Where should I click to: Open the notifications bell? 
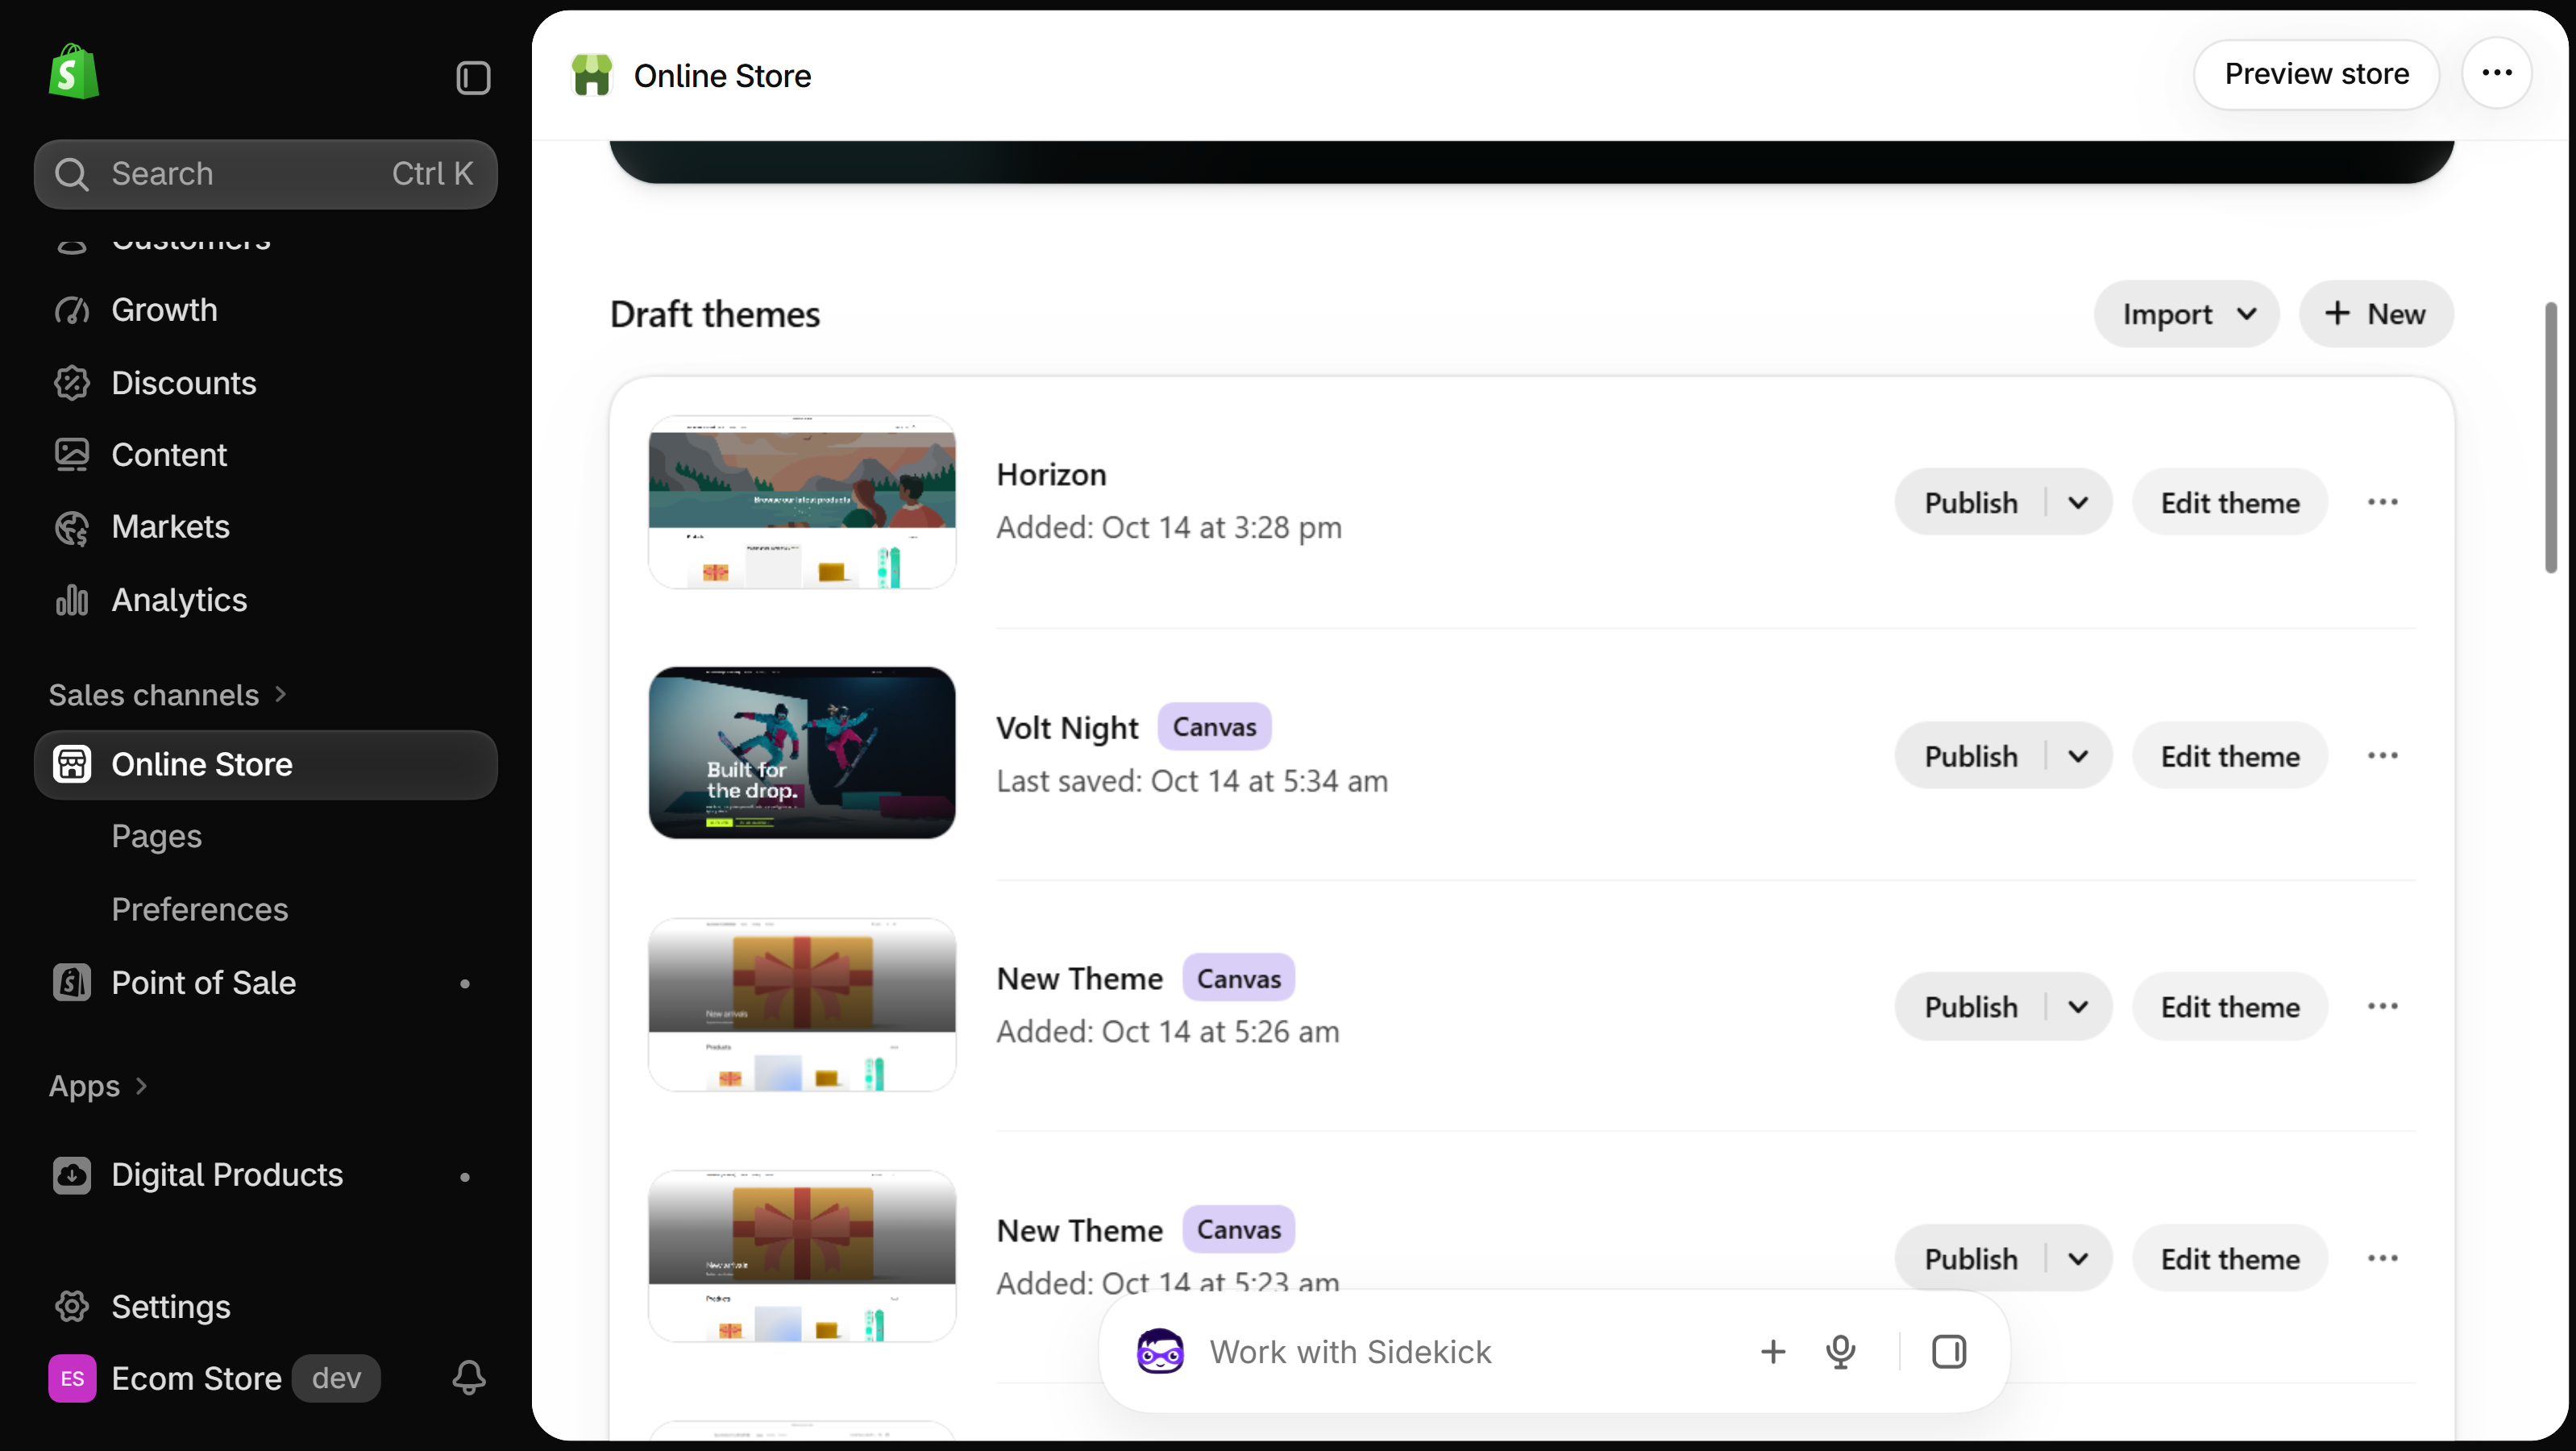468,1378
